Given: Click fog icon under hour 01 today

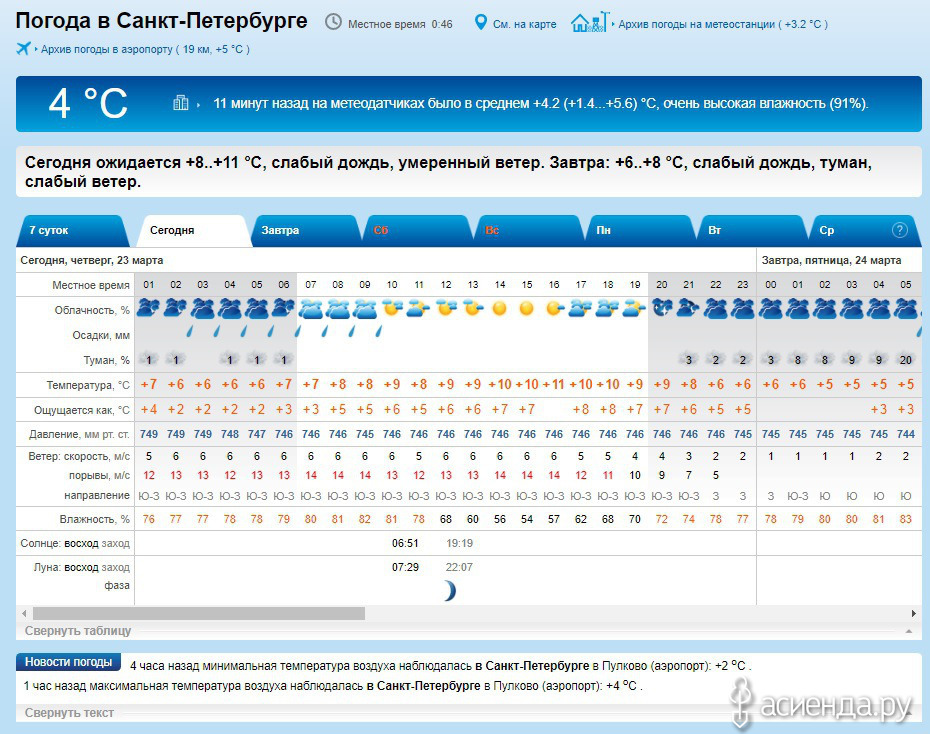Looking at the screenshot, I should point(148,359).
